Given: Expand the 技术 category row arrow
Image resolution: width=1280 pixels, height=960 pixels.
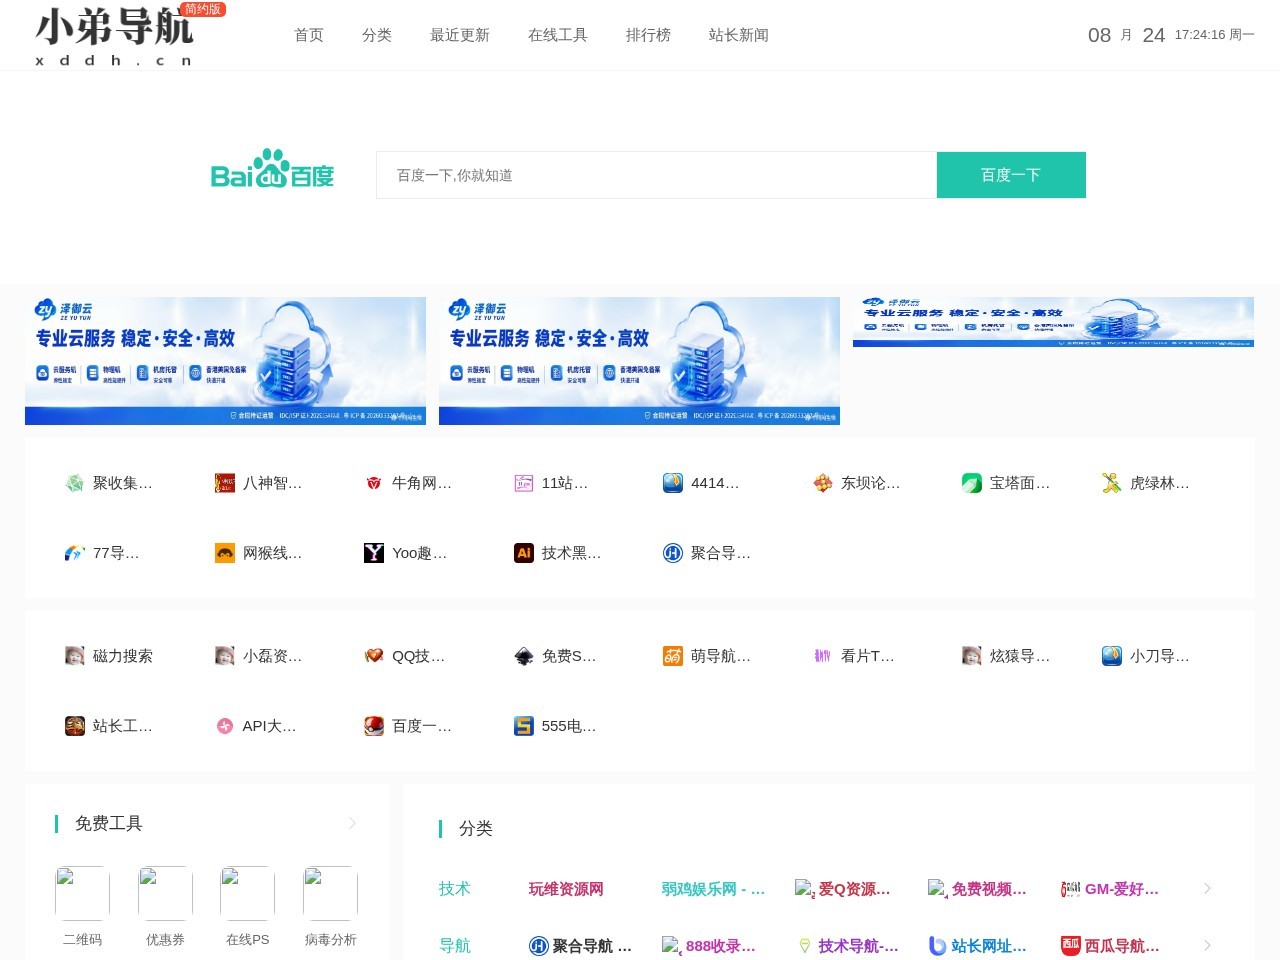Looking at the screenshot, I should (x=1207, y=888).
